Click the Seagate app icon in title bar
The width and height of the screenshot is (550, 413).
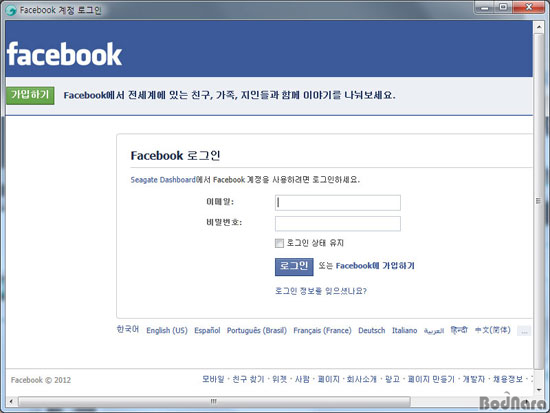(11, 10)
